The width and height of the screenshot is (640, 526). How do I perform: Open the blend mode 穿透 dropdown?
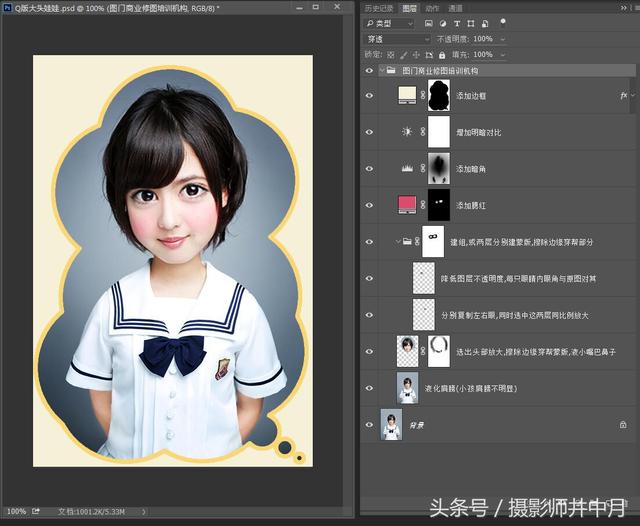click(397, 39)
